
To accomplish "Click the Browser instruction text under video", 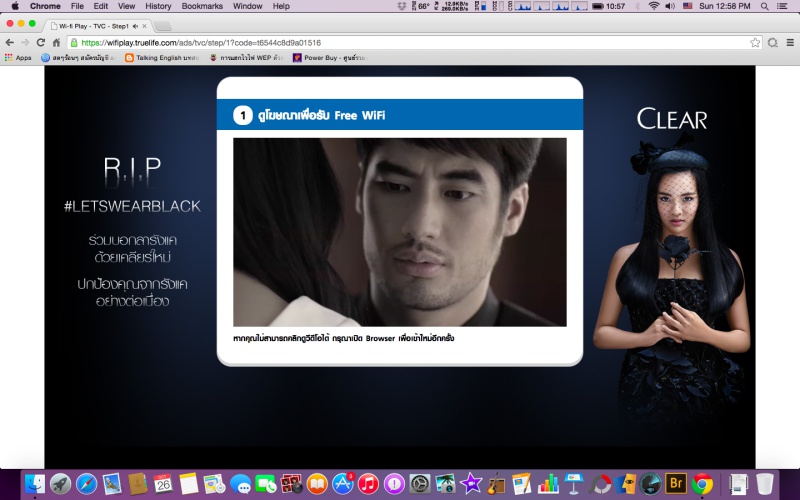I will 343,338.
